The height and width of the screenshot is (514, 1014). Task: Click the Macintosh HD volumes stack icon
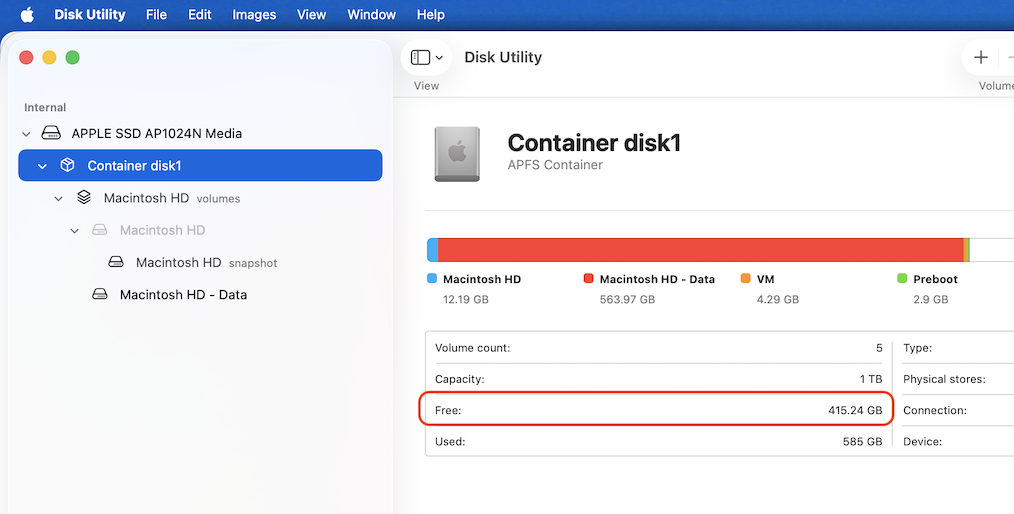83,197
